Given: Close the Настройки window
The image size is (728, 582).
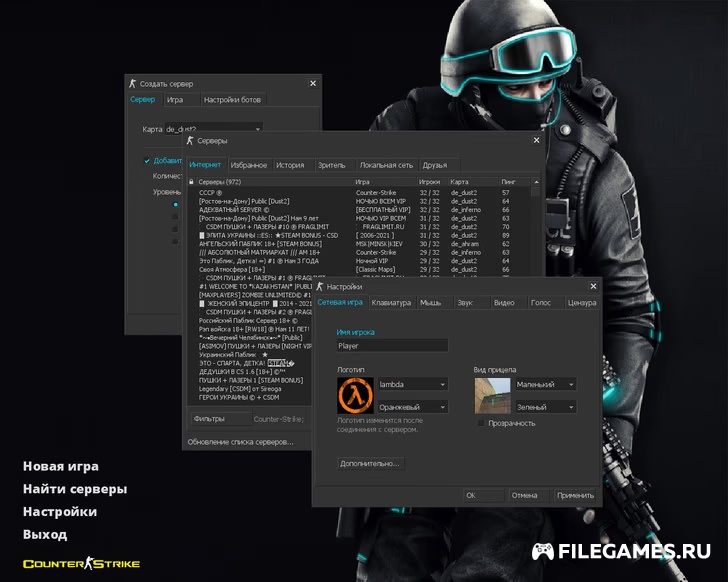Looking at the screenshot, I should pos(593,286).
